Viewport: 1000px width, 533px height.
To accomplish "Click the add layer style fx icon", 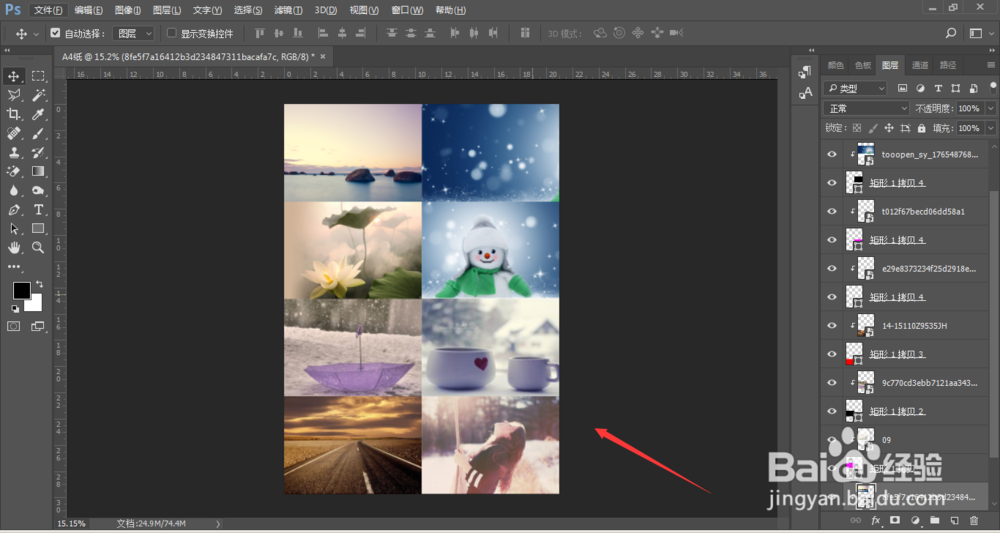I will click(x=876, y=520).
